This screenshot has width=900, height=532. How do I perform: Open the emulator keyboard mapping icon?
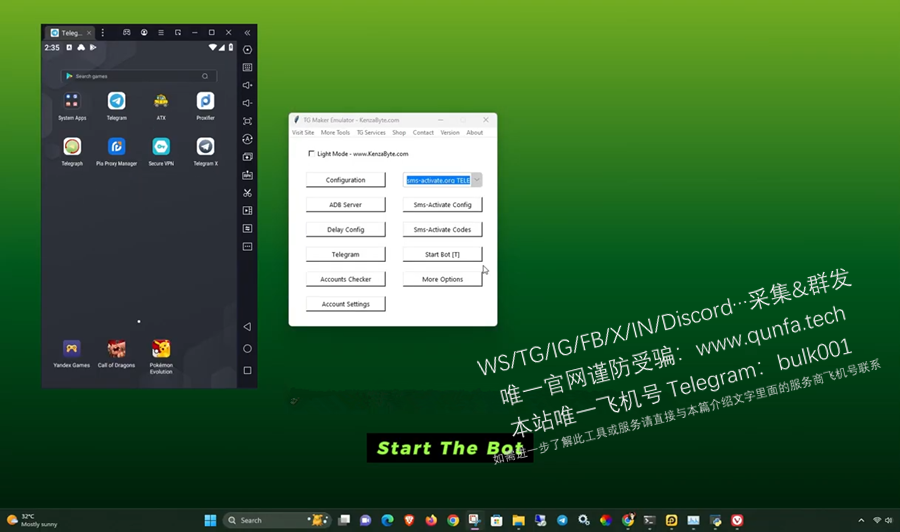pyautogui.click(x=247, y=67)
